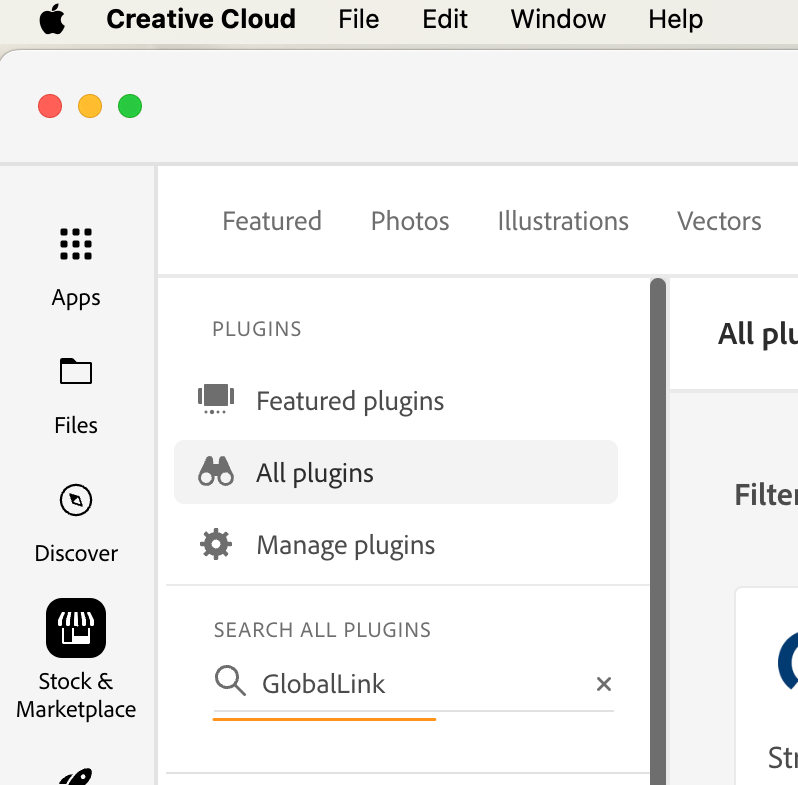Click the binoculars All plugins icon
This screenshot has width=798, height=785.
[x=216, y=471]
